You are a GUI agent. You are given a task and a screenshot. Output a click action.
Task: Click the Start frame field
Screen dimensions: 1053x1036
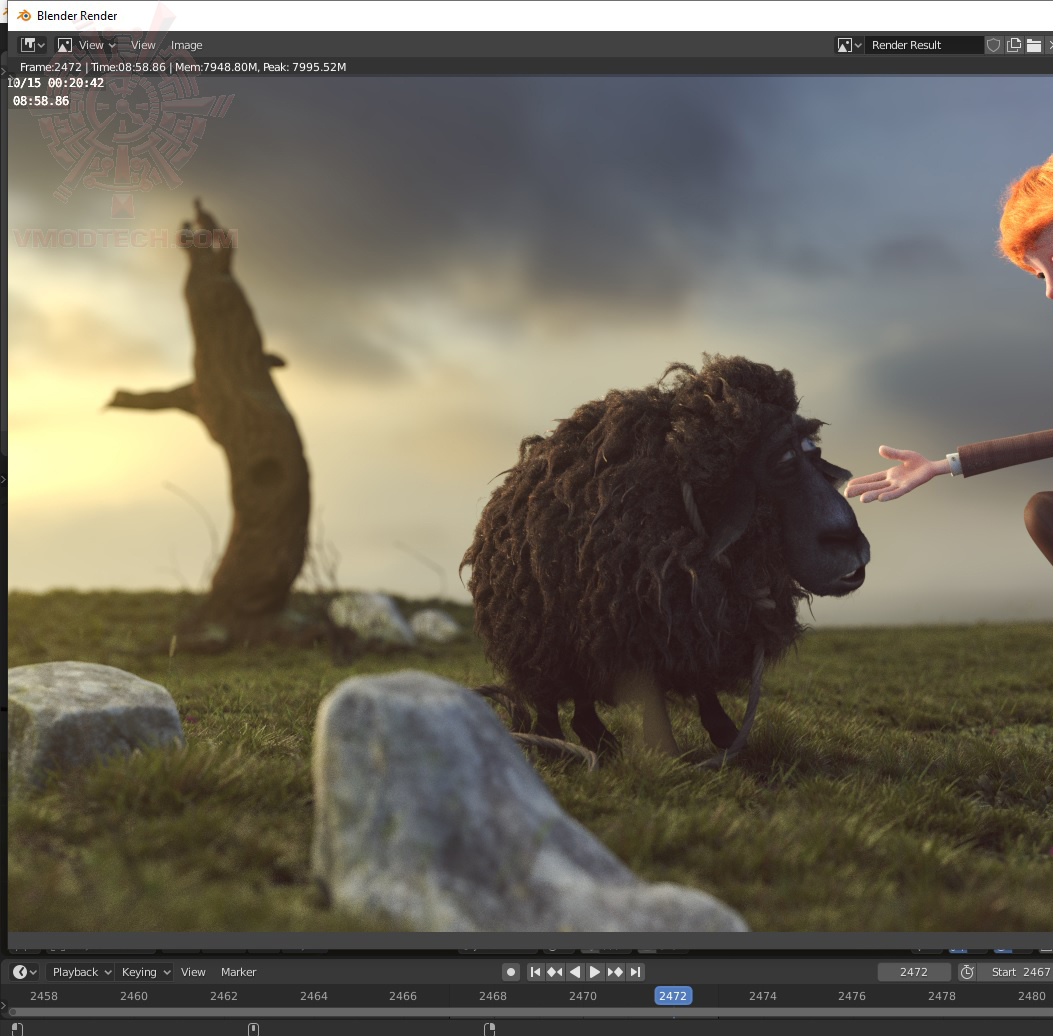[1016, 972]
